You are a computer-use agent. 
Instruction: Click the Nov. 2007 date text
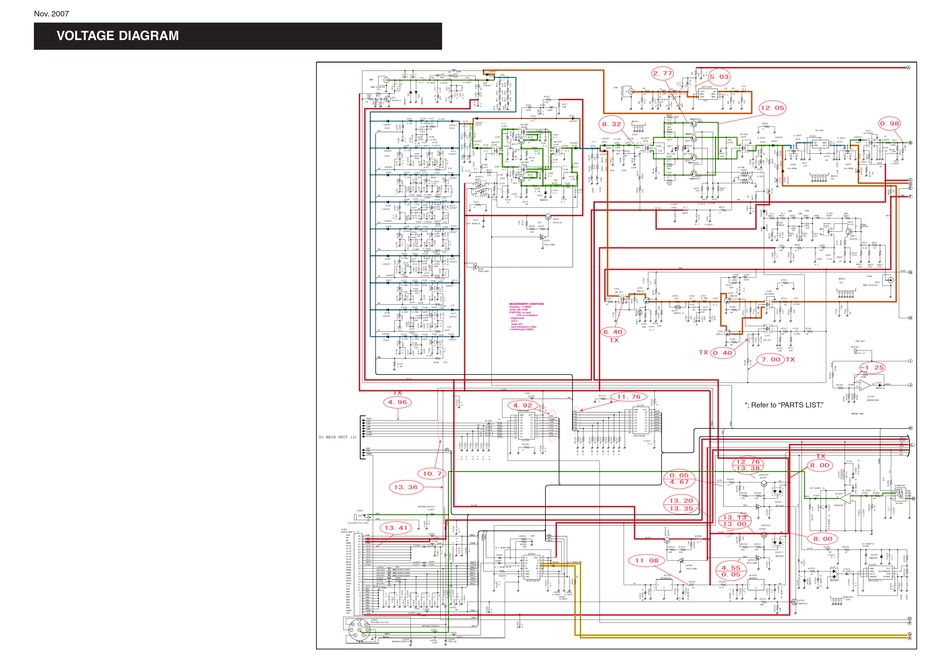click(x=54, y=12)
